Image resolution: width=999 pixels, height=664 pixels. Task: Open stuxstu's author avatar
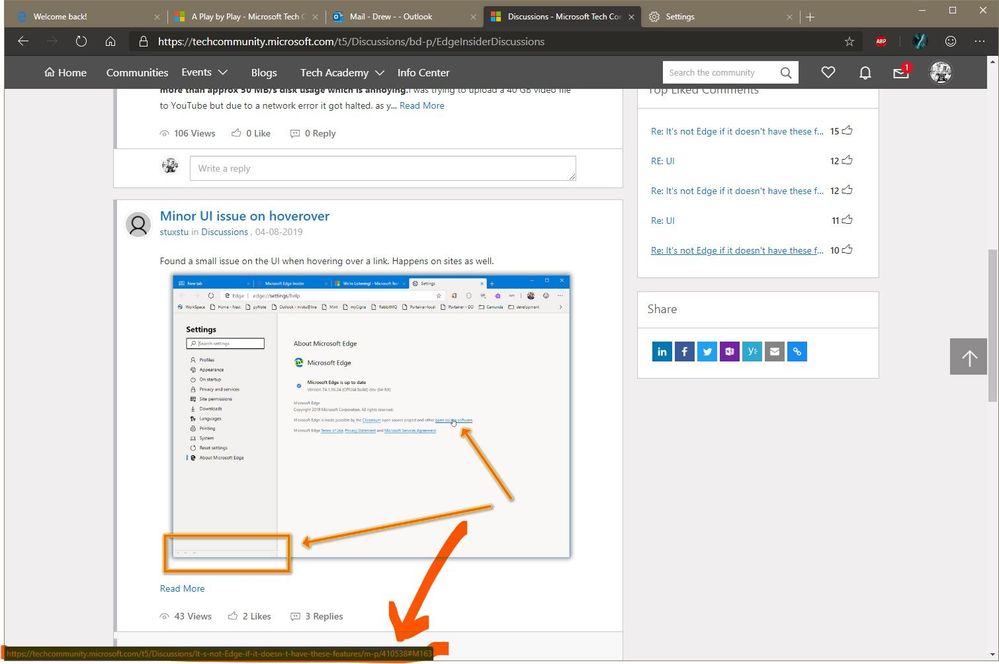pos(138,224)
